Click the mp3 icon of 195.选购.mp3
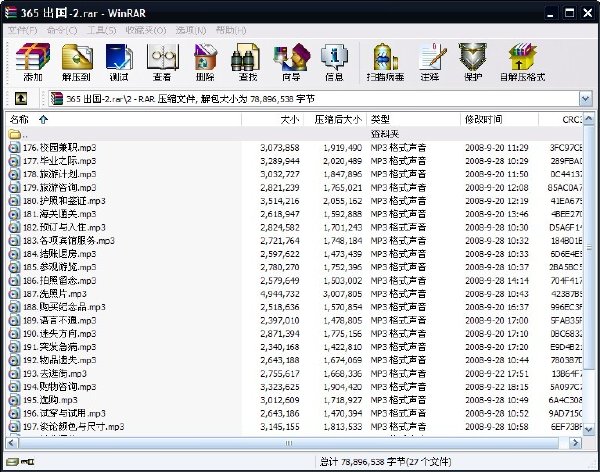The image size is (600, 472). (14, 400)
